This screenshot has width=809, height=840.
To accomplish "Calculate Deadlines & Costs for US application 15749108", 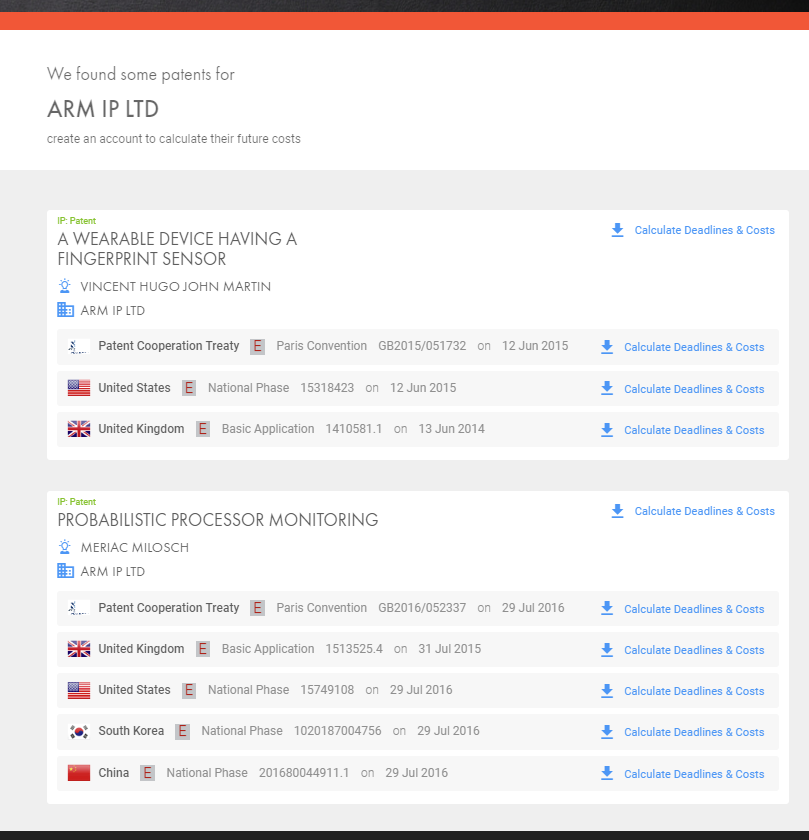I will pos(694,691).
